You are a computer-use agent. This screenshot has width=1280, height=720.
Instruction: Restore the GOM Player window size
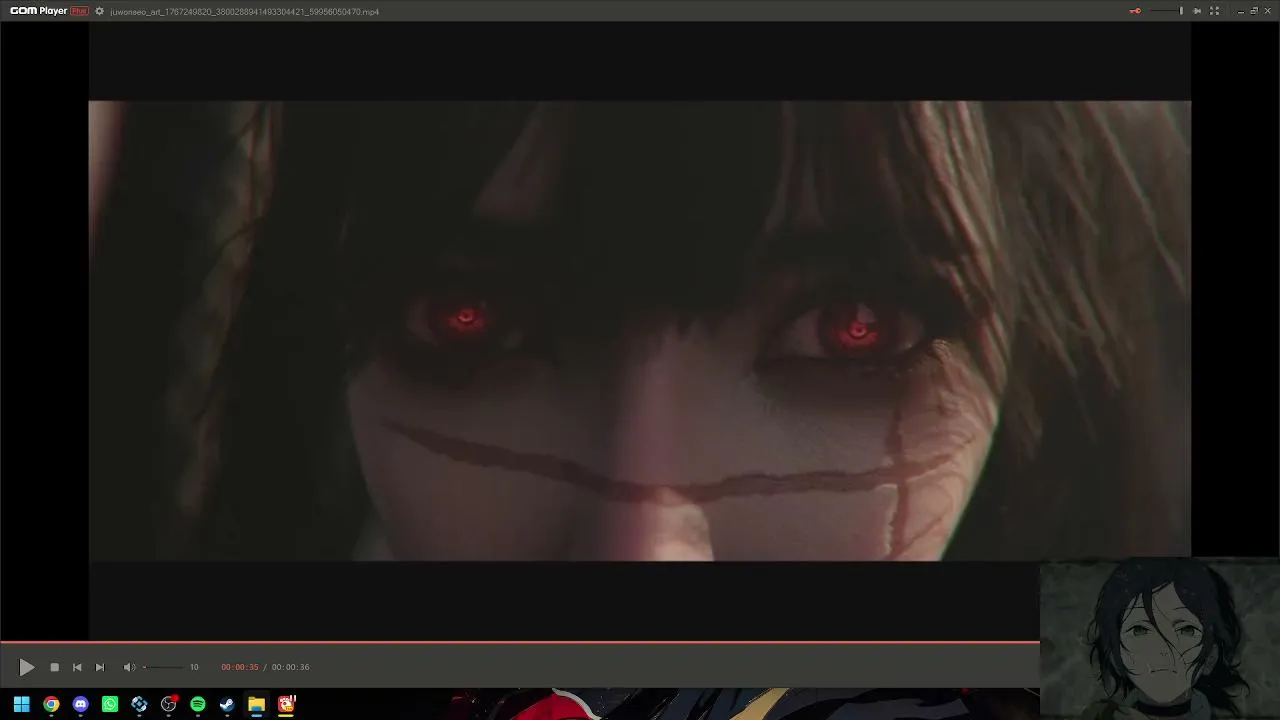pos(1254,11)
